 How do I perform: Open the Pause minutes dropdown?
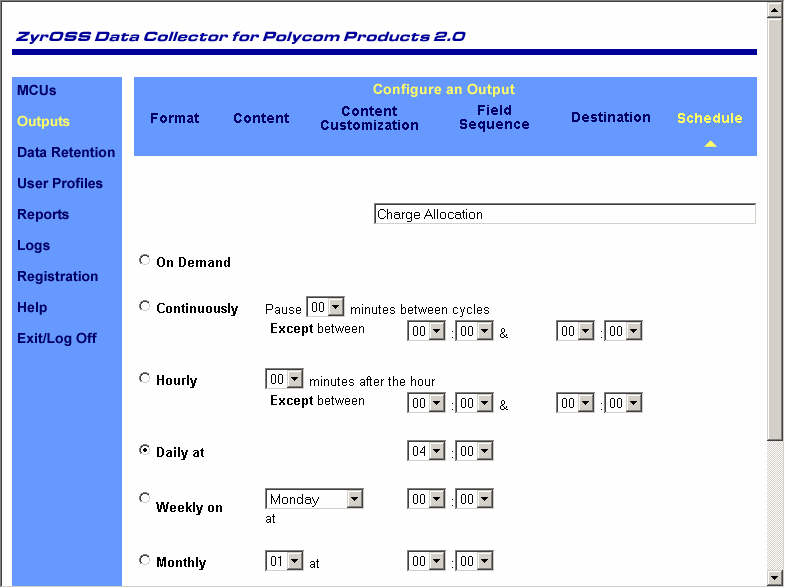[x=325, y=307]
